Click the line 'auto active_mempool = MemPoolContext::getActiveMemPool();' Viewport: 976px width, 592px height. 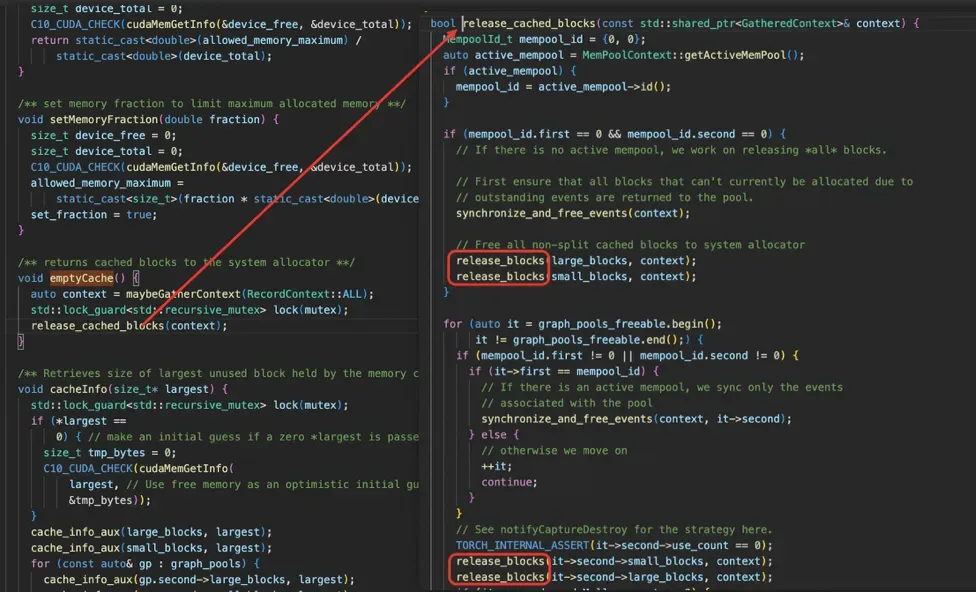624,55
